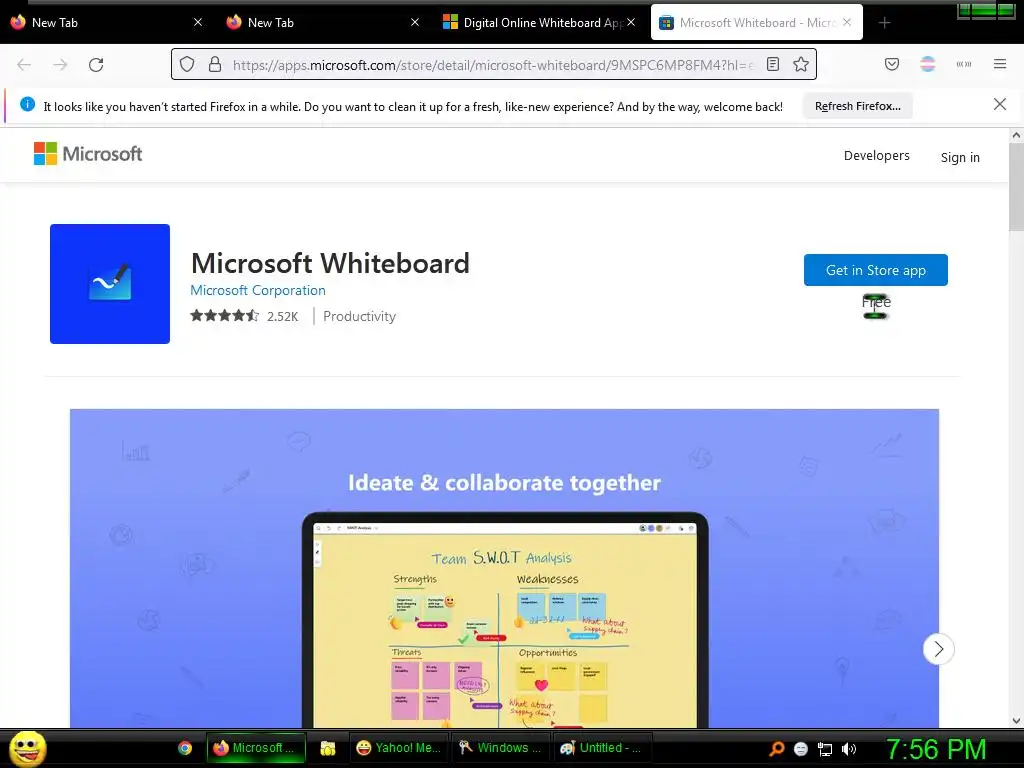Click the Firefox account avatar icon

click(x=927, y=64)
